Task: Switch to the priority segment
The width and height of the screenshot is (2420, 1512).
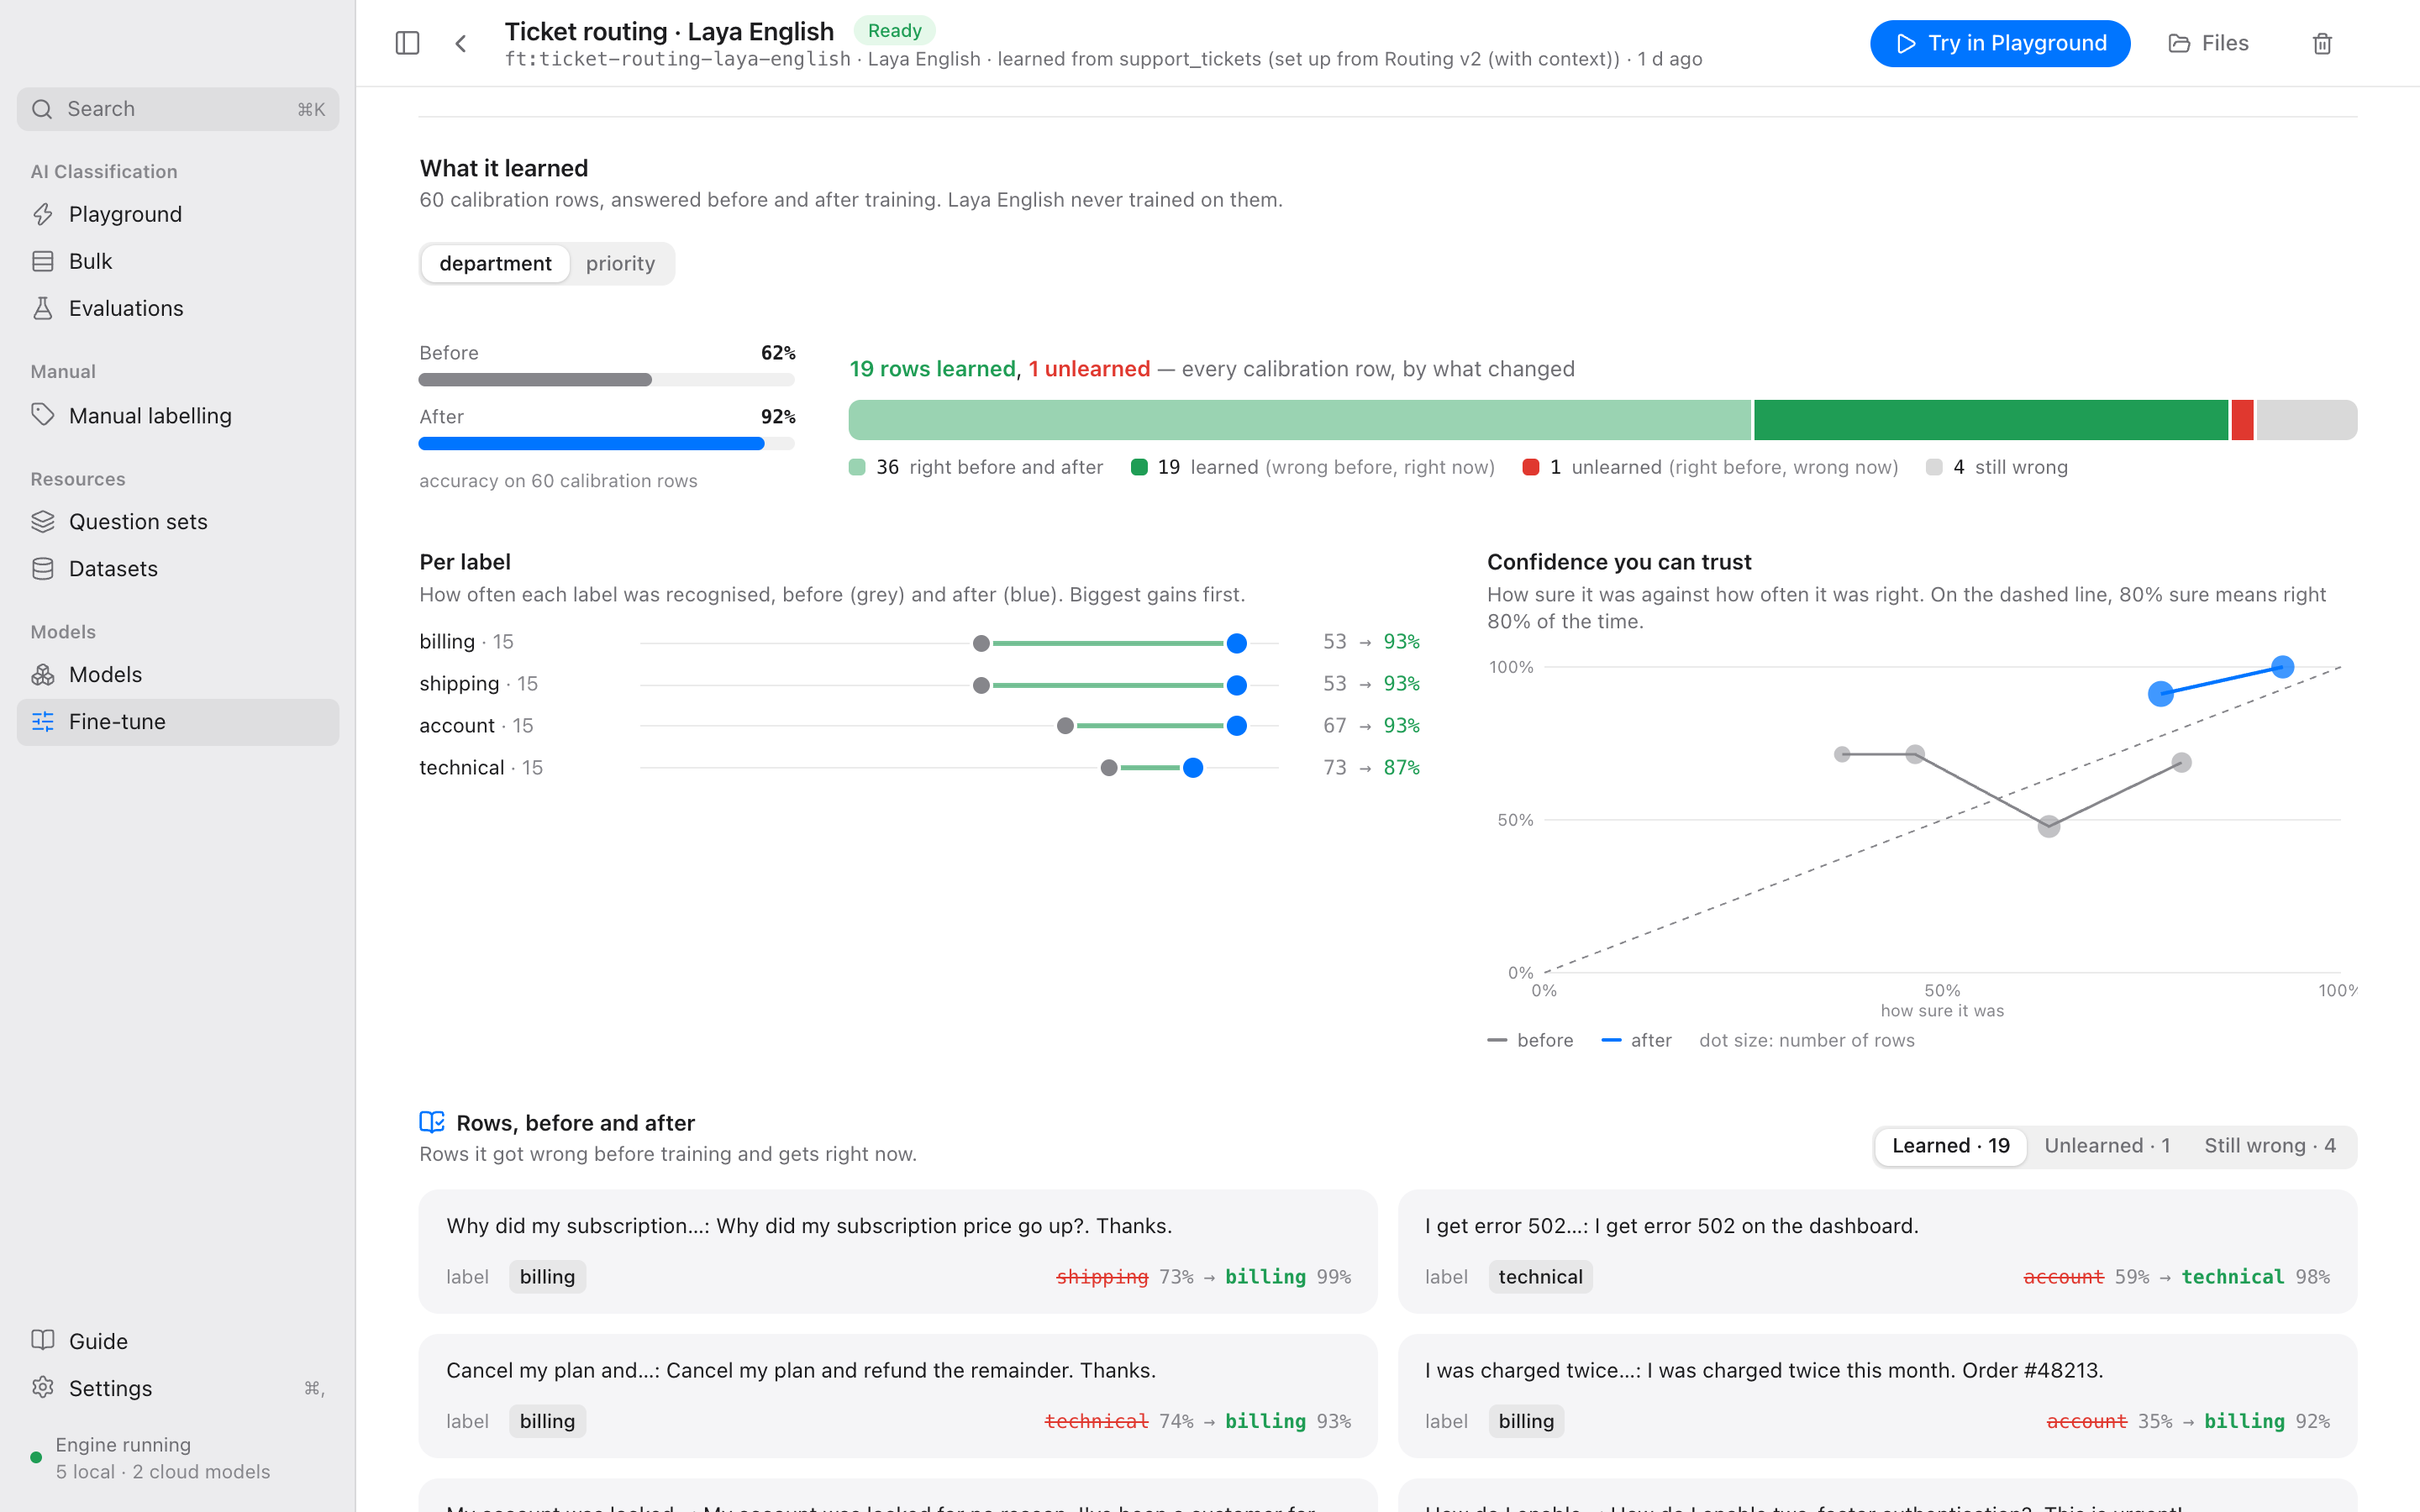Action: pyautogui.click(x=620, y=263)
